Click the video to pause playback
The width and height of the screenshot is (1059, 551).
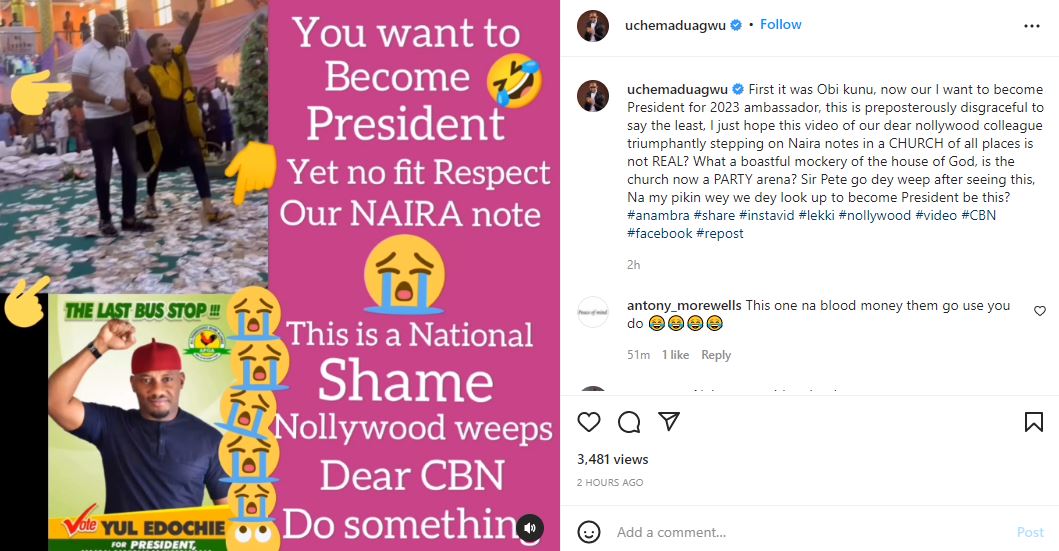tap(280, 275)
